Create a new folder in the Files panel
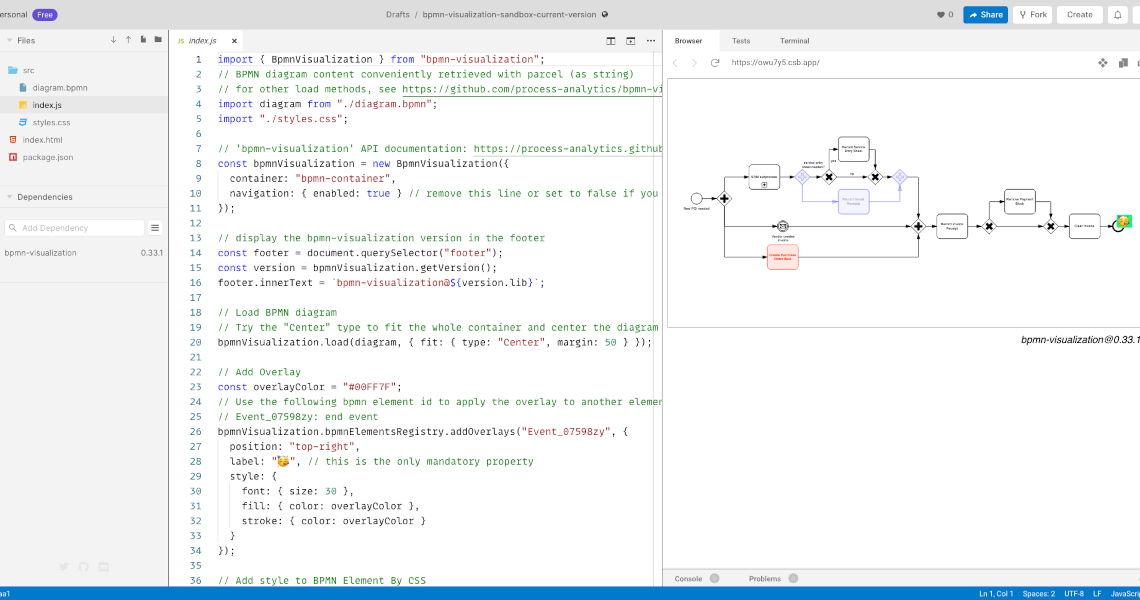Screen dimensions: 1140x600 [x=158, y=38]
